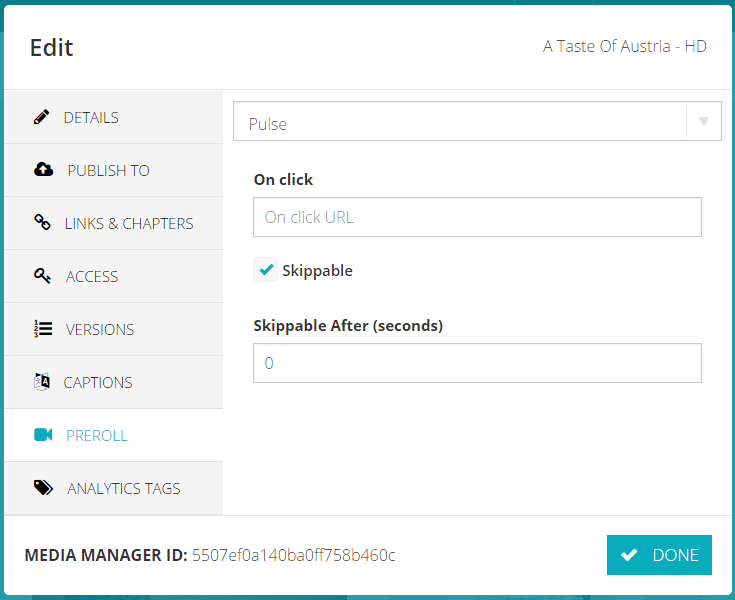Switch to the Details tab
The height and width of the screenshot is (600, 735).
click(x=91, y=117)
